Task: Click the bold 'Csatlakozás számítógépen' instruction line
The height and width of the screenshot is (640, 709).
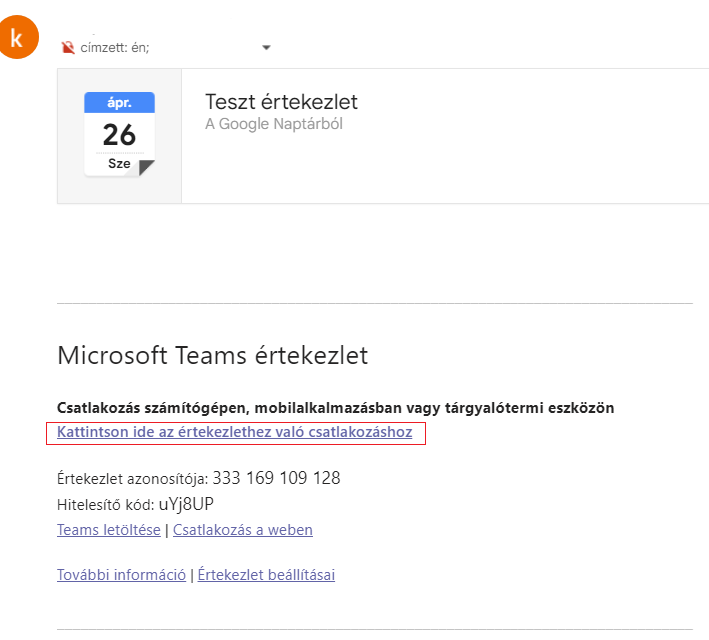Action: (x=336, y=408)
